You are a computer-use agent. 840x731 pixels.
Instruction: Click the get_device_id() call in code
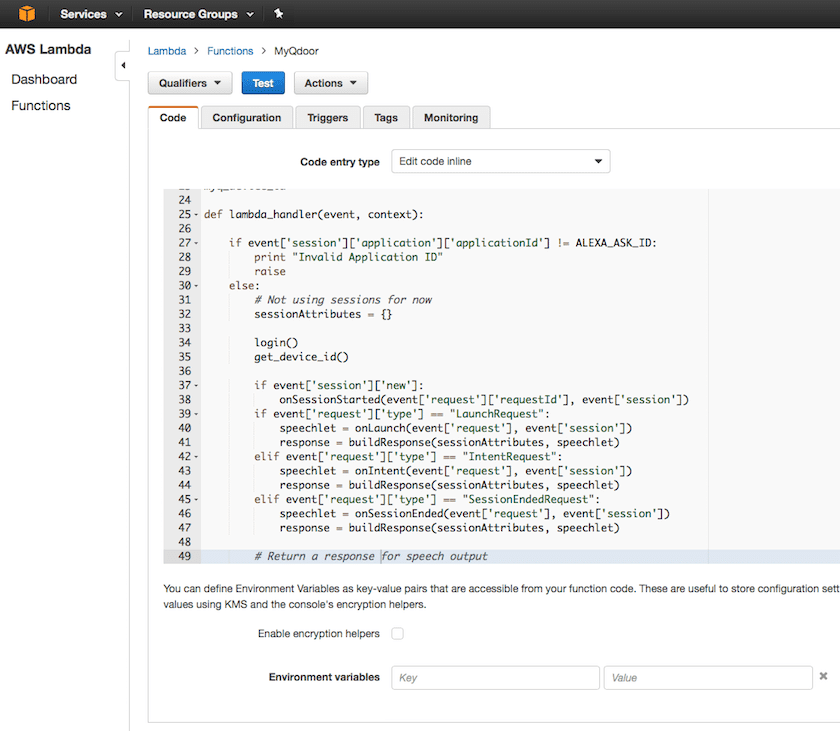pyautogui.click(x=301, y=357)
